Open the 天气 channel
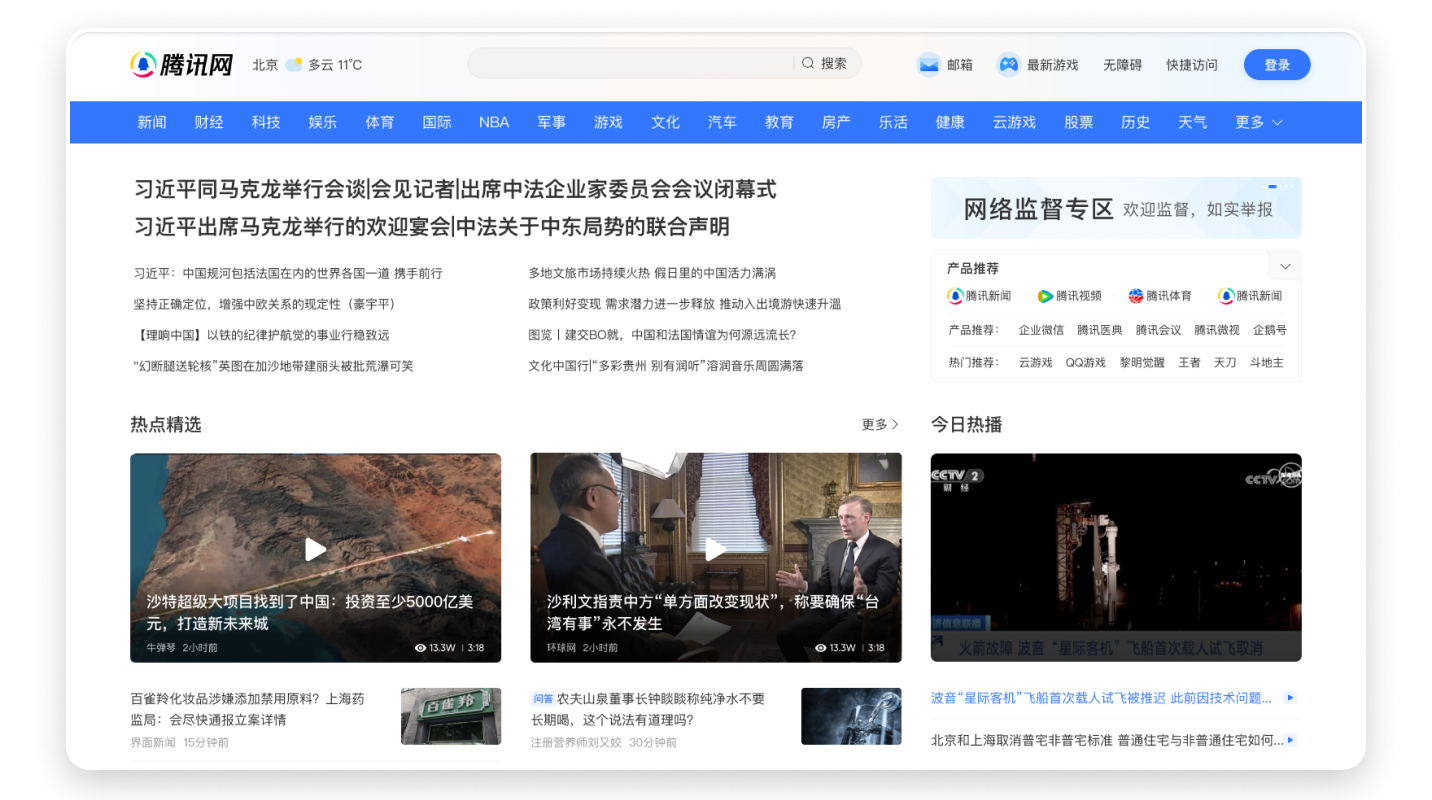This screenshot has width=1432, height=800. click(1193, 122)
